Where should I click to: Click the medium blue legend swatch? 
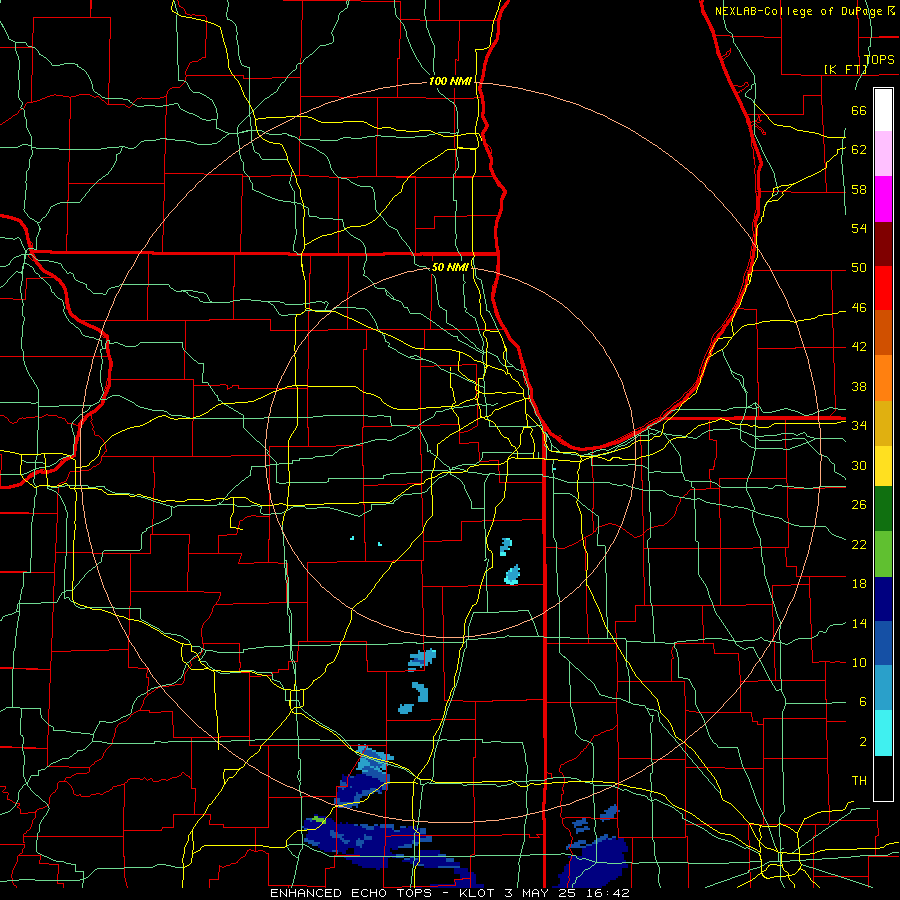tap(883, 643)
